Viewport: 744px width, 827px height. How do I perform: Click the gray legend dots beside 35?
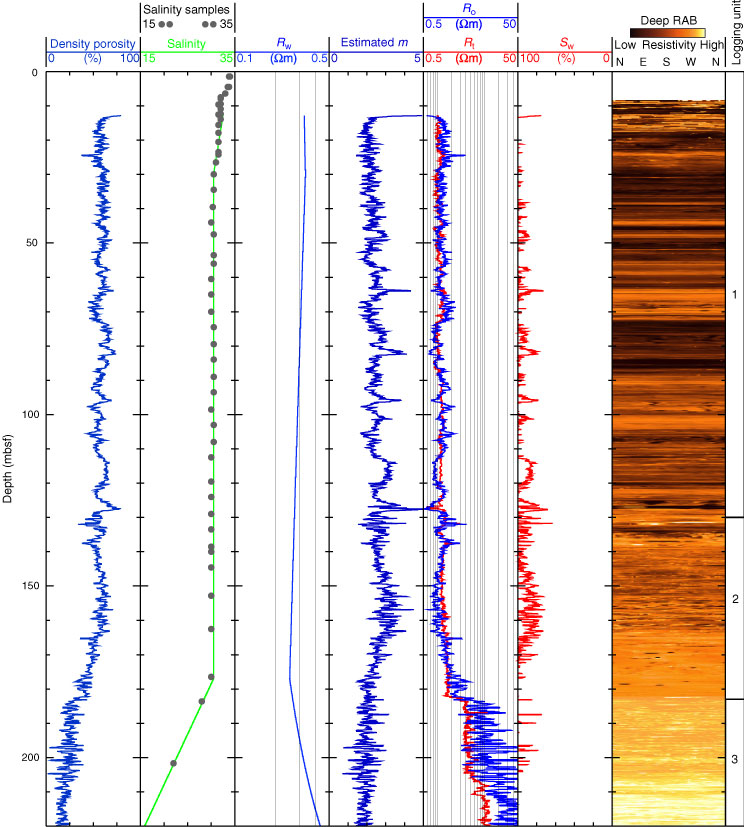(210, 23)
